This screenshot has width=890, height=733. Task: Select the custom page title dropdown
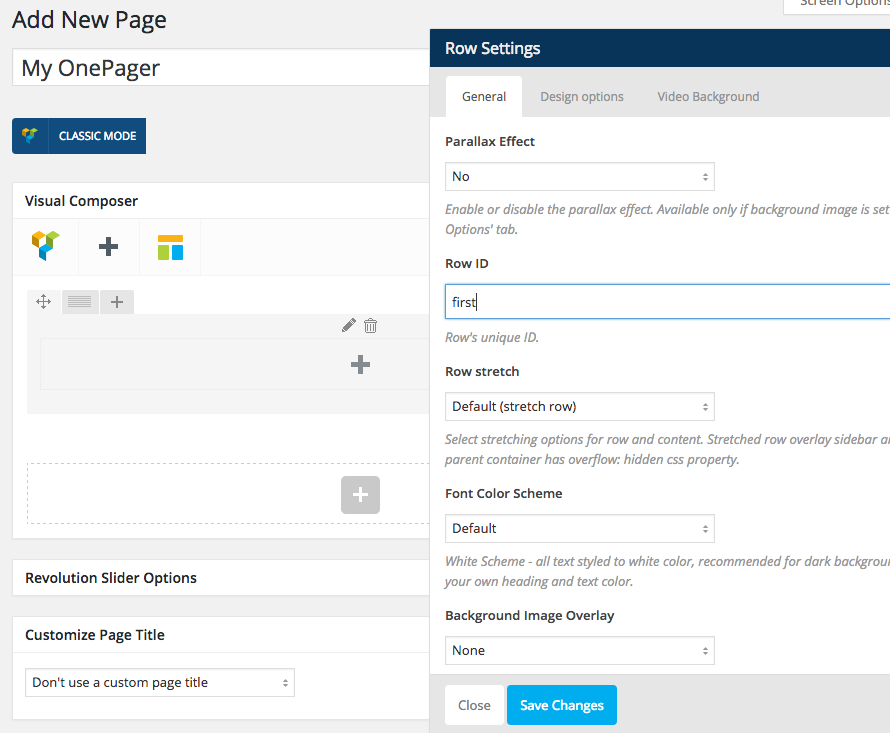pos(160,682)
